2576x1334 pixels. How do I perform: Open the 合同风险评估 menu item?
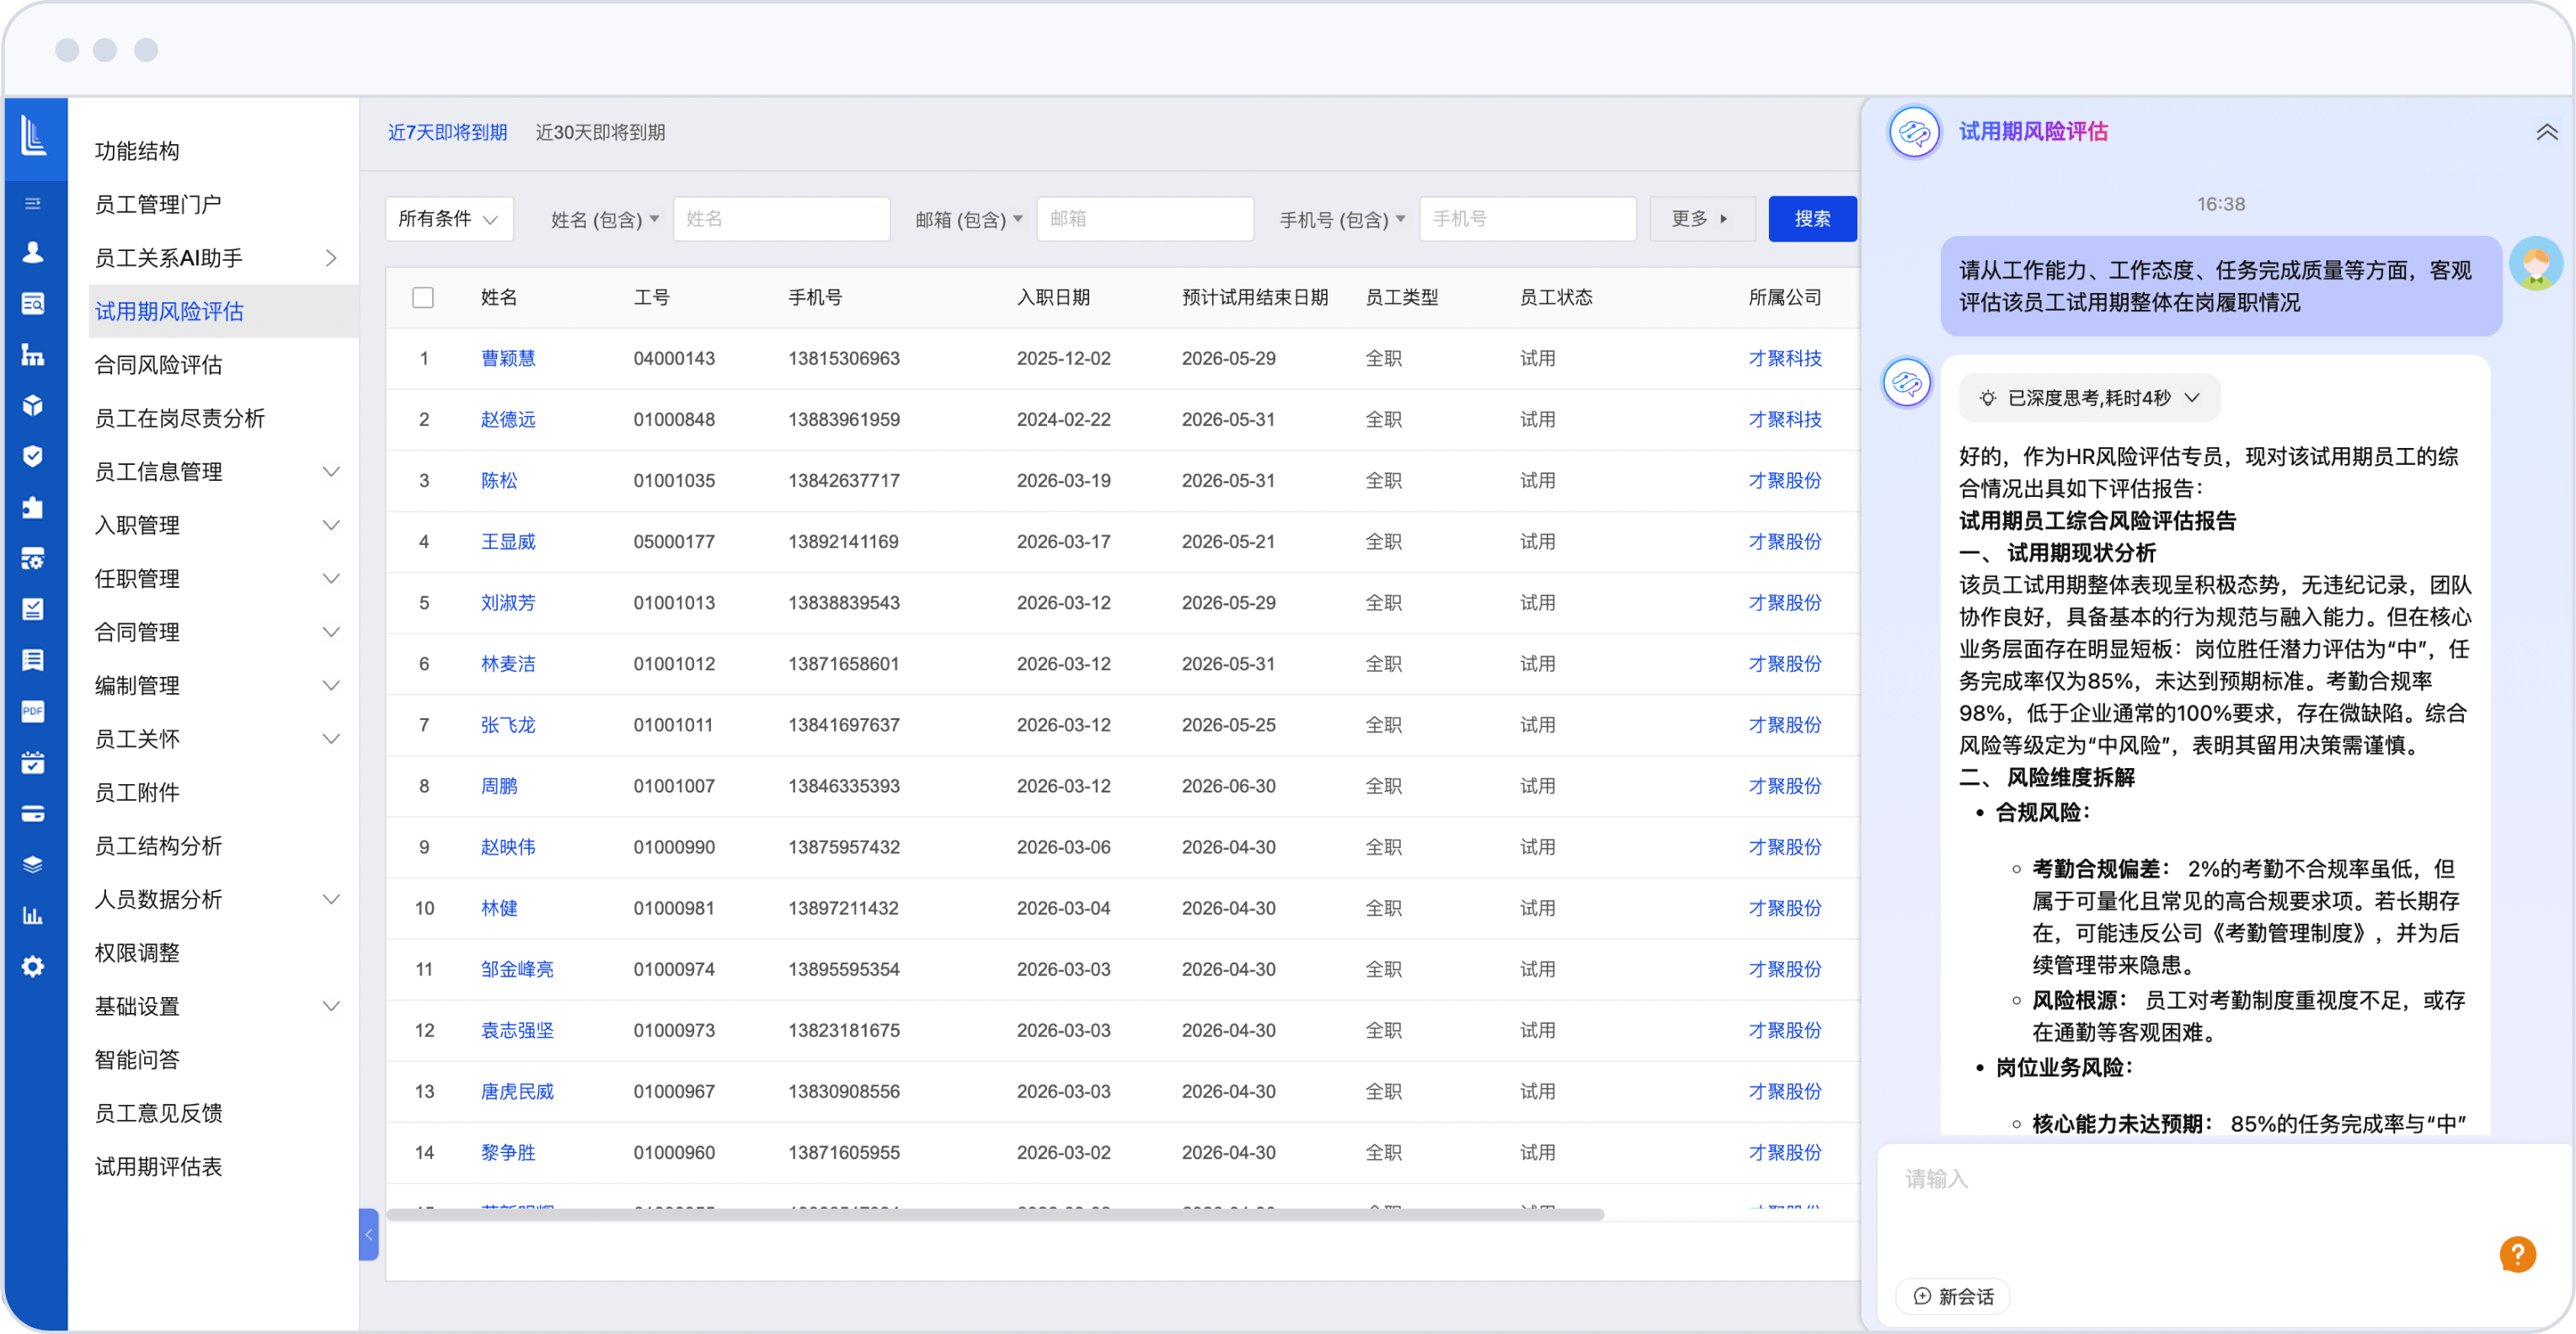coord(159,364)
